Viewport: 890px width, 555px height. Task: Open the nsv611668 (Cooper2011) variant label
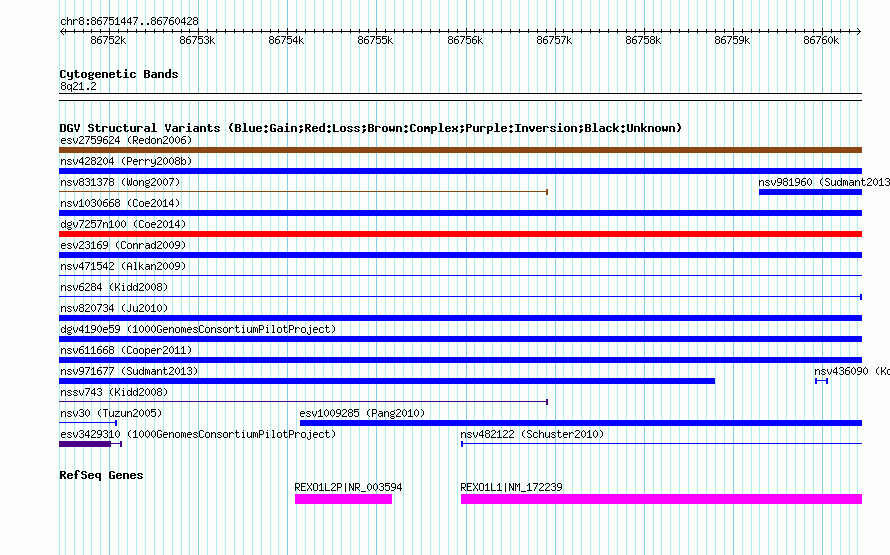tap(126, 350)
